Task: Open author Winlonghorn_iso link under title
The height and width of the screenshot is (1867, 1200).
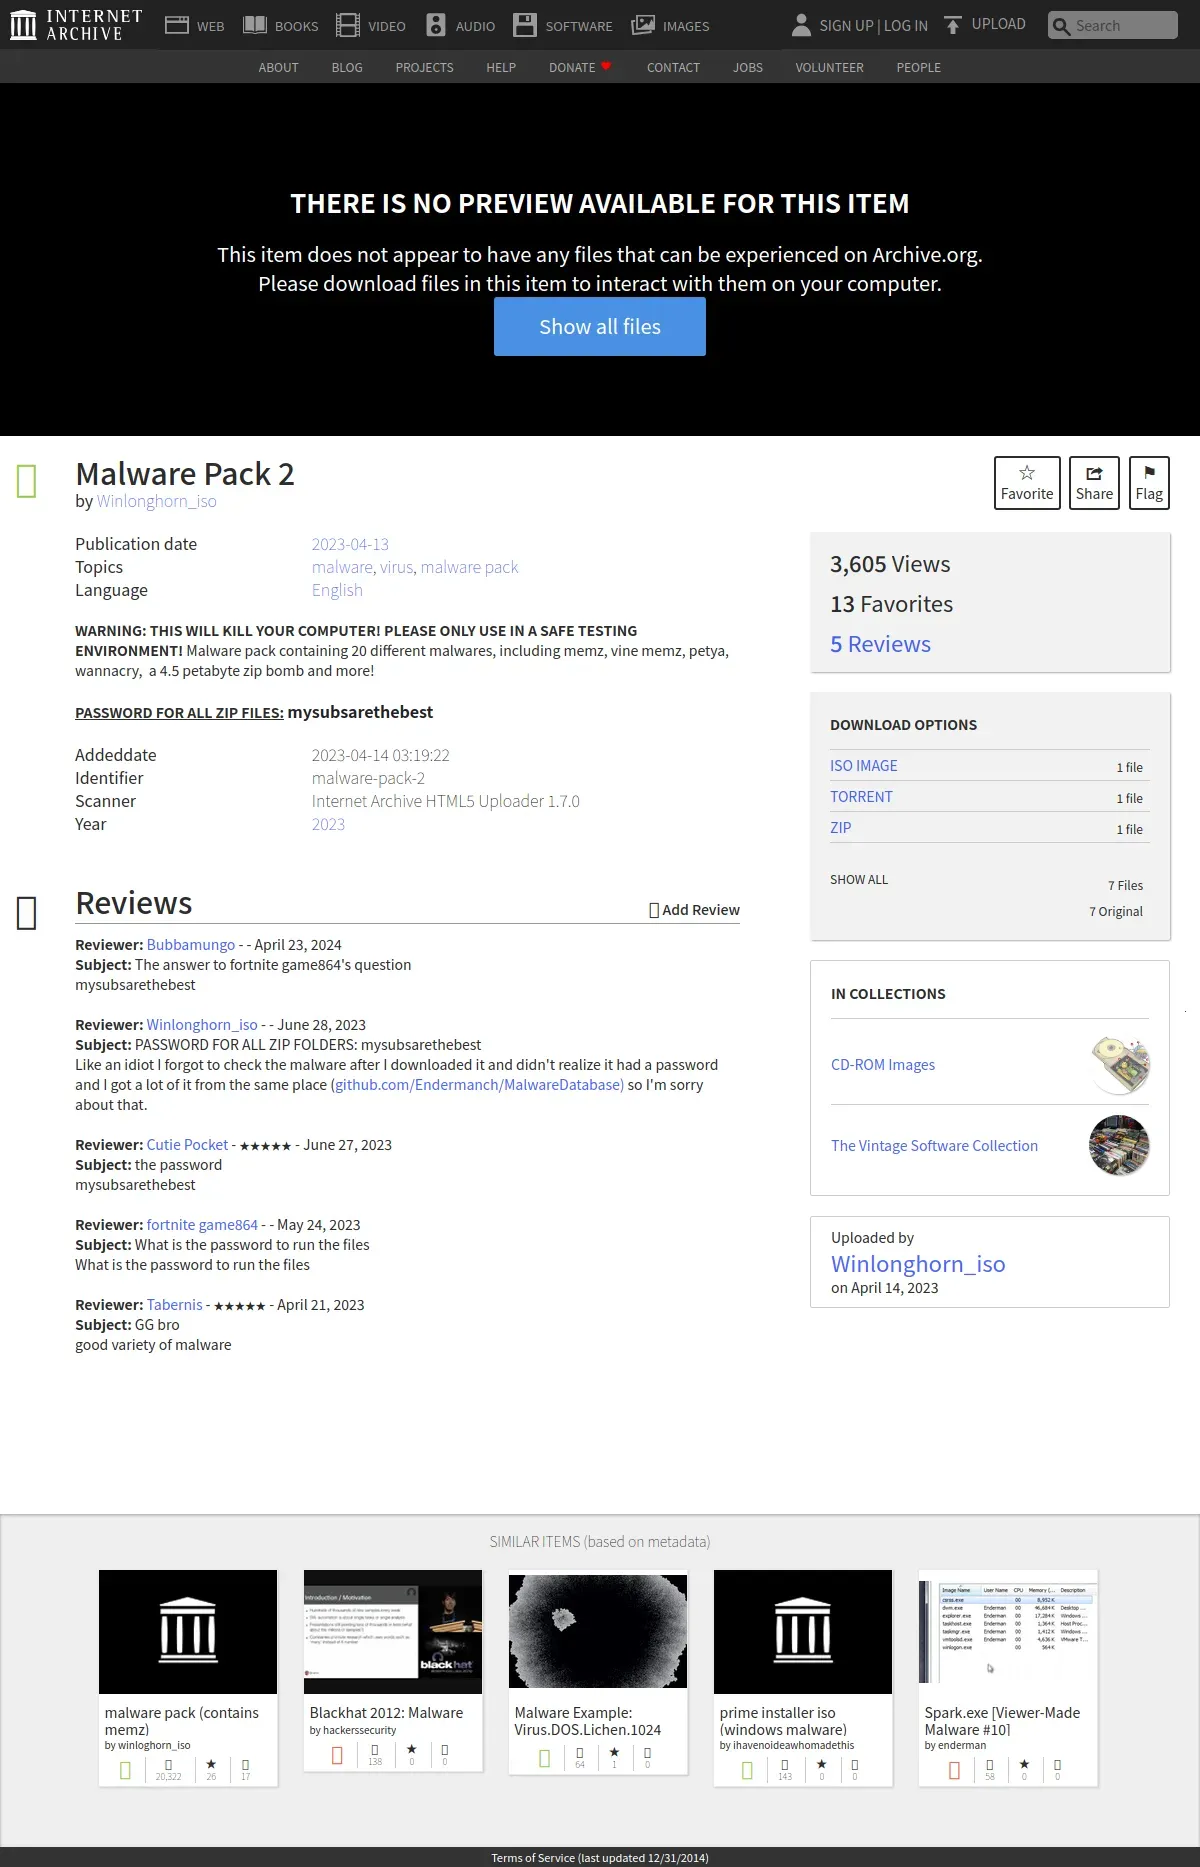Action: (x=156, y=501)
